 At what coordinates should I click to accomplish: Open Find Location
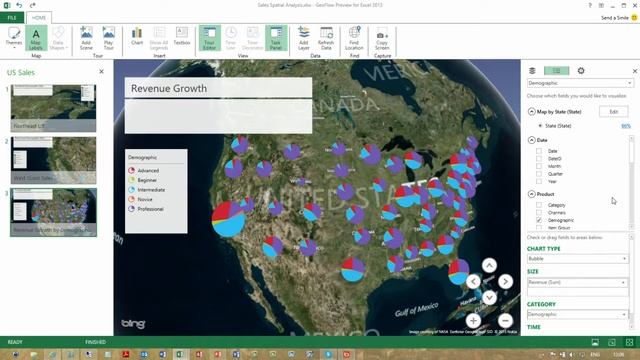point(354,38)
